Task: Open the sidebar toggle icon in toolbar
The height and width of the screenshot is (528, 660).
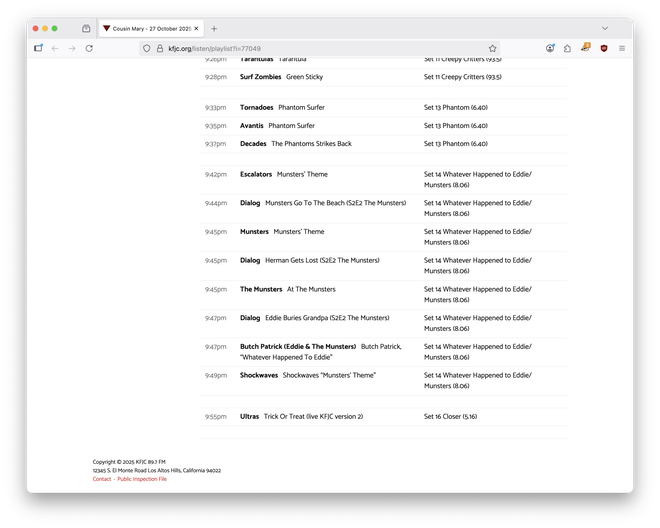Action: click(x=38, y=48)
